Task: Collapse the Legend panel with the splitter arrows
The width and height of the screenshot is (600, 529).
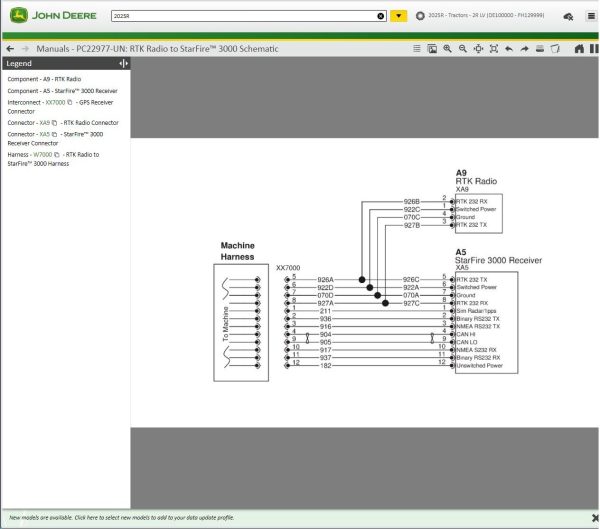Action: (123, 64)
